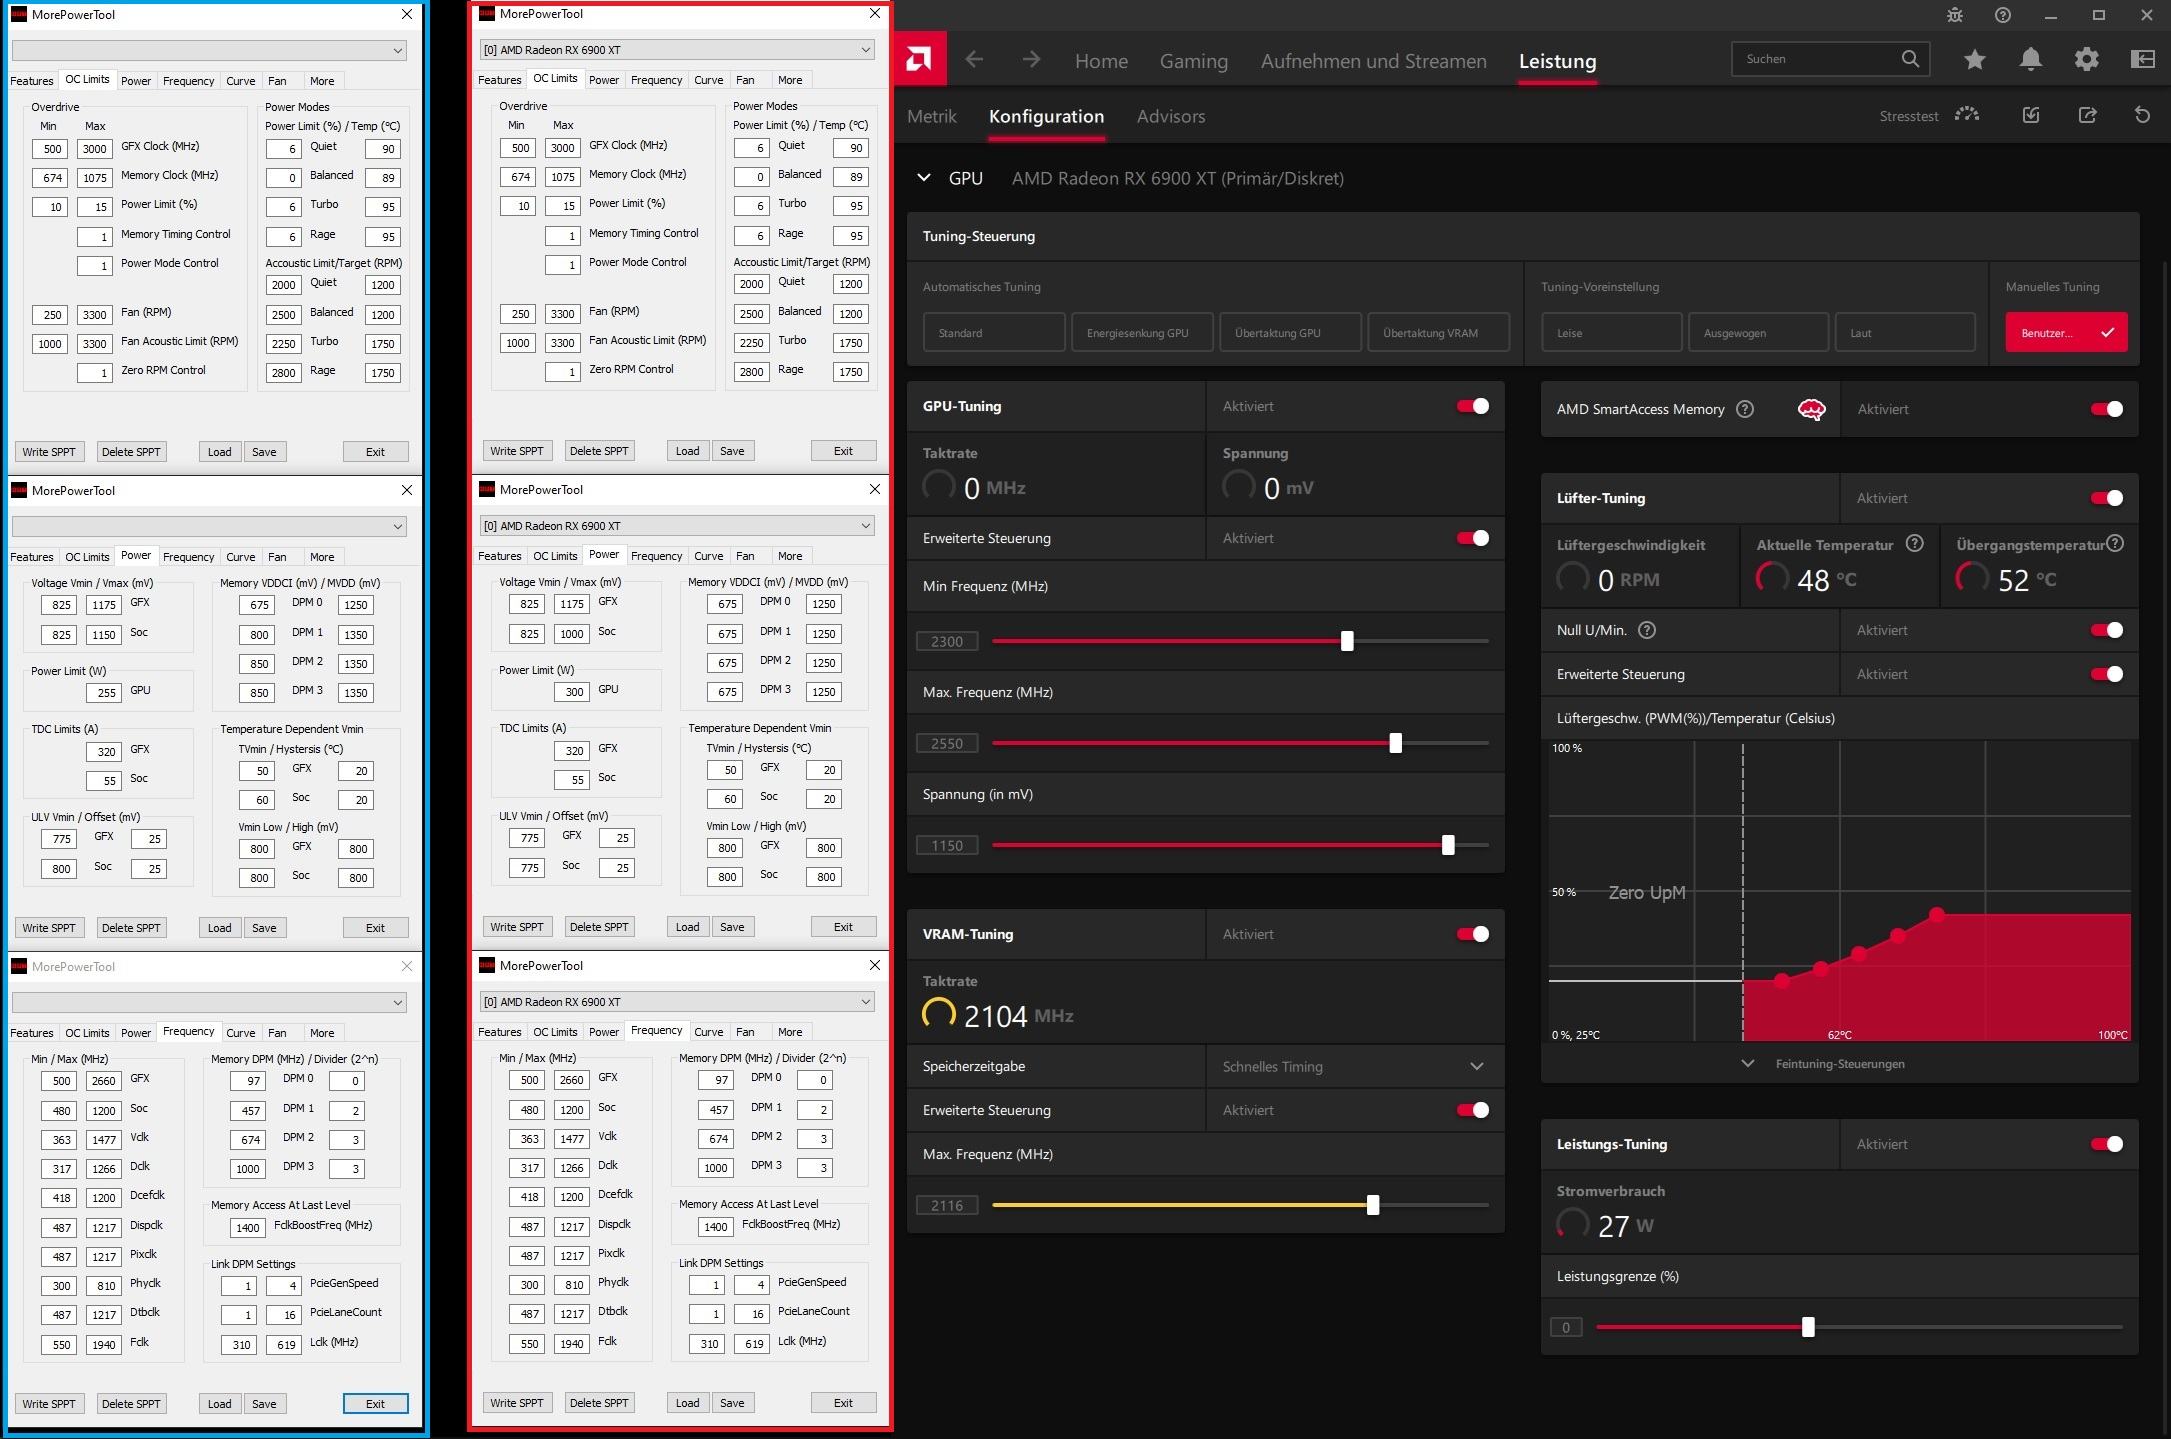This screenshot has height=1439, width=2171.
Task: Collapse the GPU section chevron
Action: [x=924, y=178]
